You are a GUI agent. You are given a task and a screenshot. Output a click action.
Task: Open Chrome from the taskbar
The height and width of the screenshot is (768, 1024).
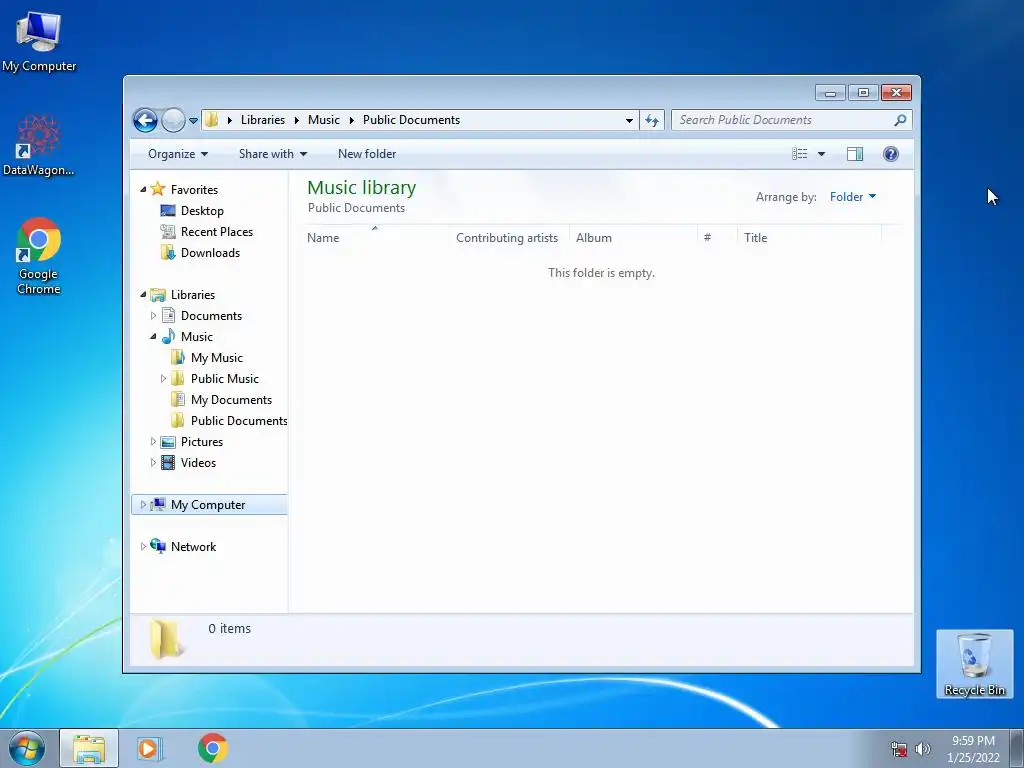pyautogui.click(x=212, y=748)
